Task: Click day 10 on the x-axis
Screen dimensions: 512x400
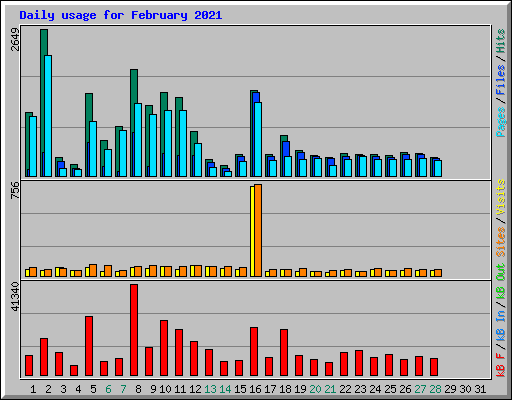Action: tap(165, 389)
